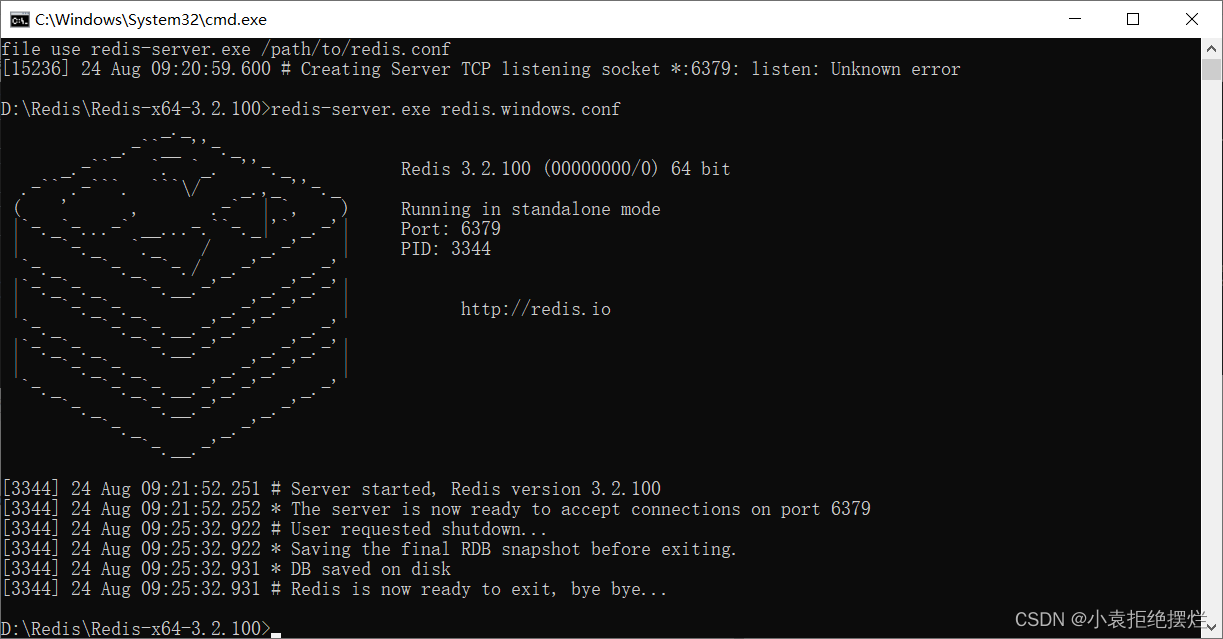
Task: Click the "Creating Server TCP listening socket" error line
Action: 481,69
